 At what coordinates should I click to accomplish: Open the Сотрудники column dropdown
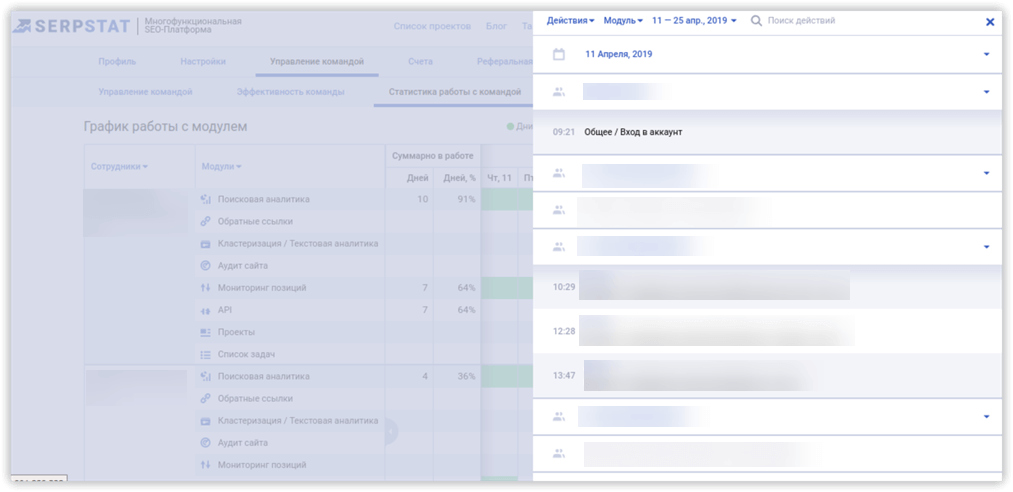click(x=119, y=167)
